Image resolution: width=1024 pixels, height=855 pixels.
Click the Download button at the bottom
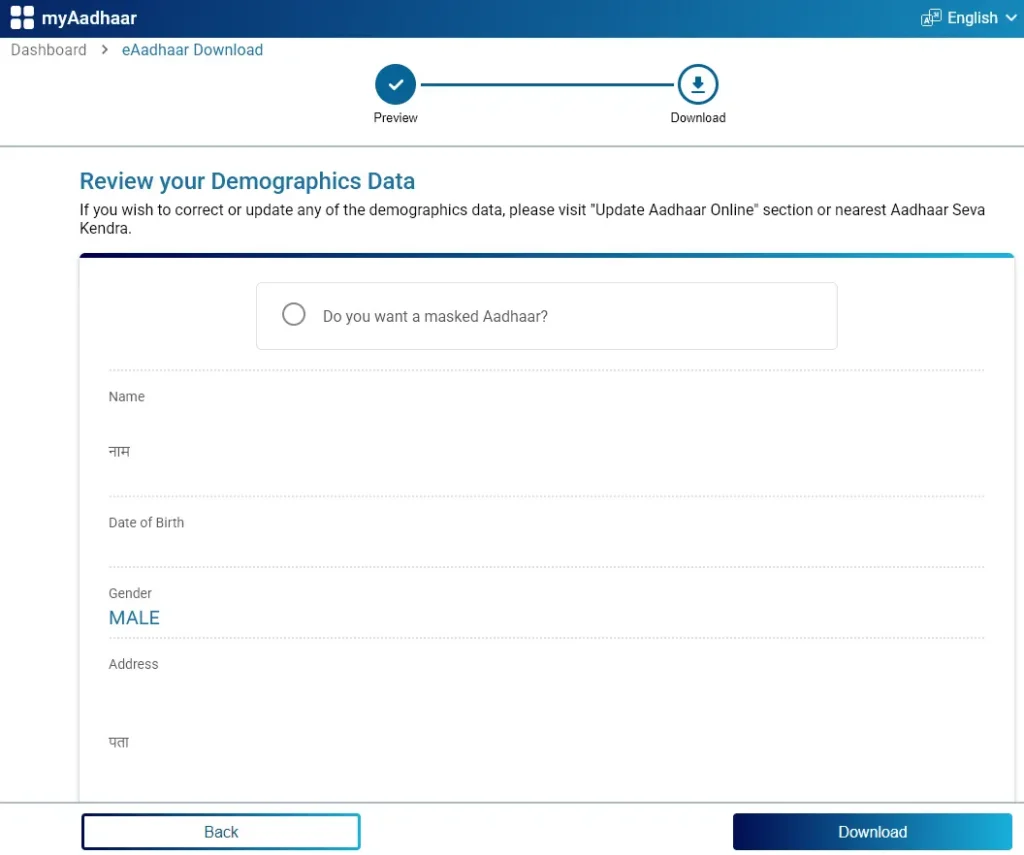872,831
